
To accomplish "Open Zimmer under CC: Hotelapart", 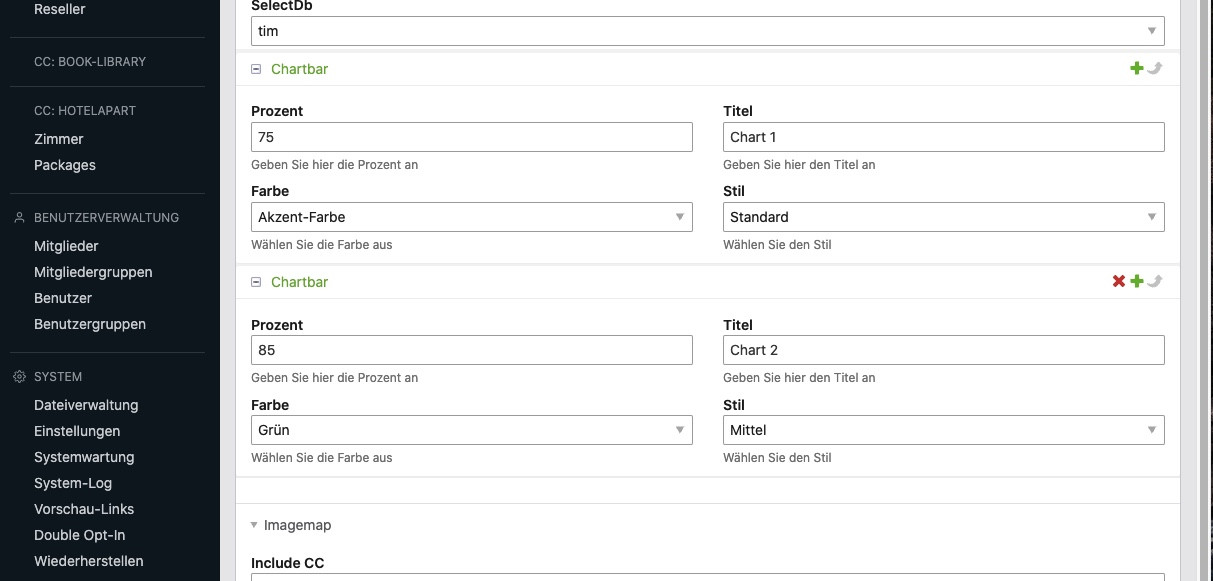I will pyautogui.click(x=59, y=139).
